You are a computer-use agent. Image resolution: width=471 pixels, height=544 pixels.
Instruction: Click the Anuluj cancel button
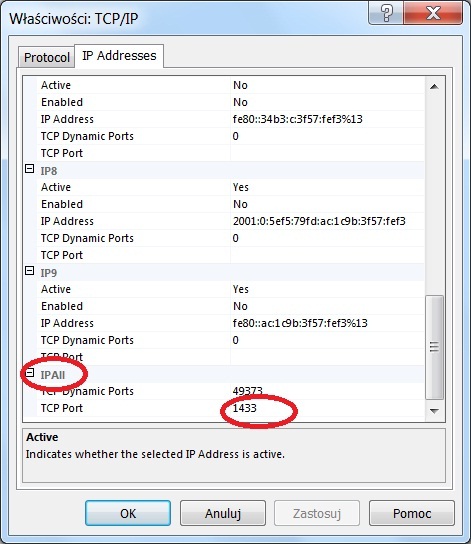coord(223,513)
